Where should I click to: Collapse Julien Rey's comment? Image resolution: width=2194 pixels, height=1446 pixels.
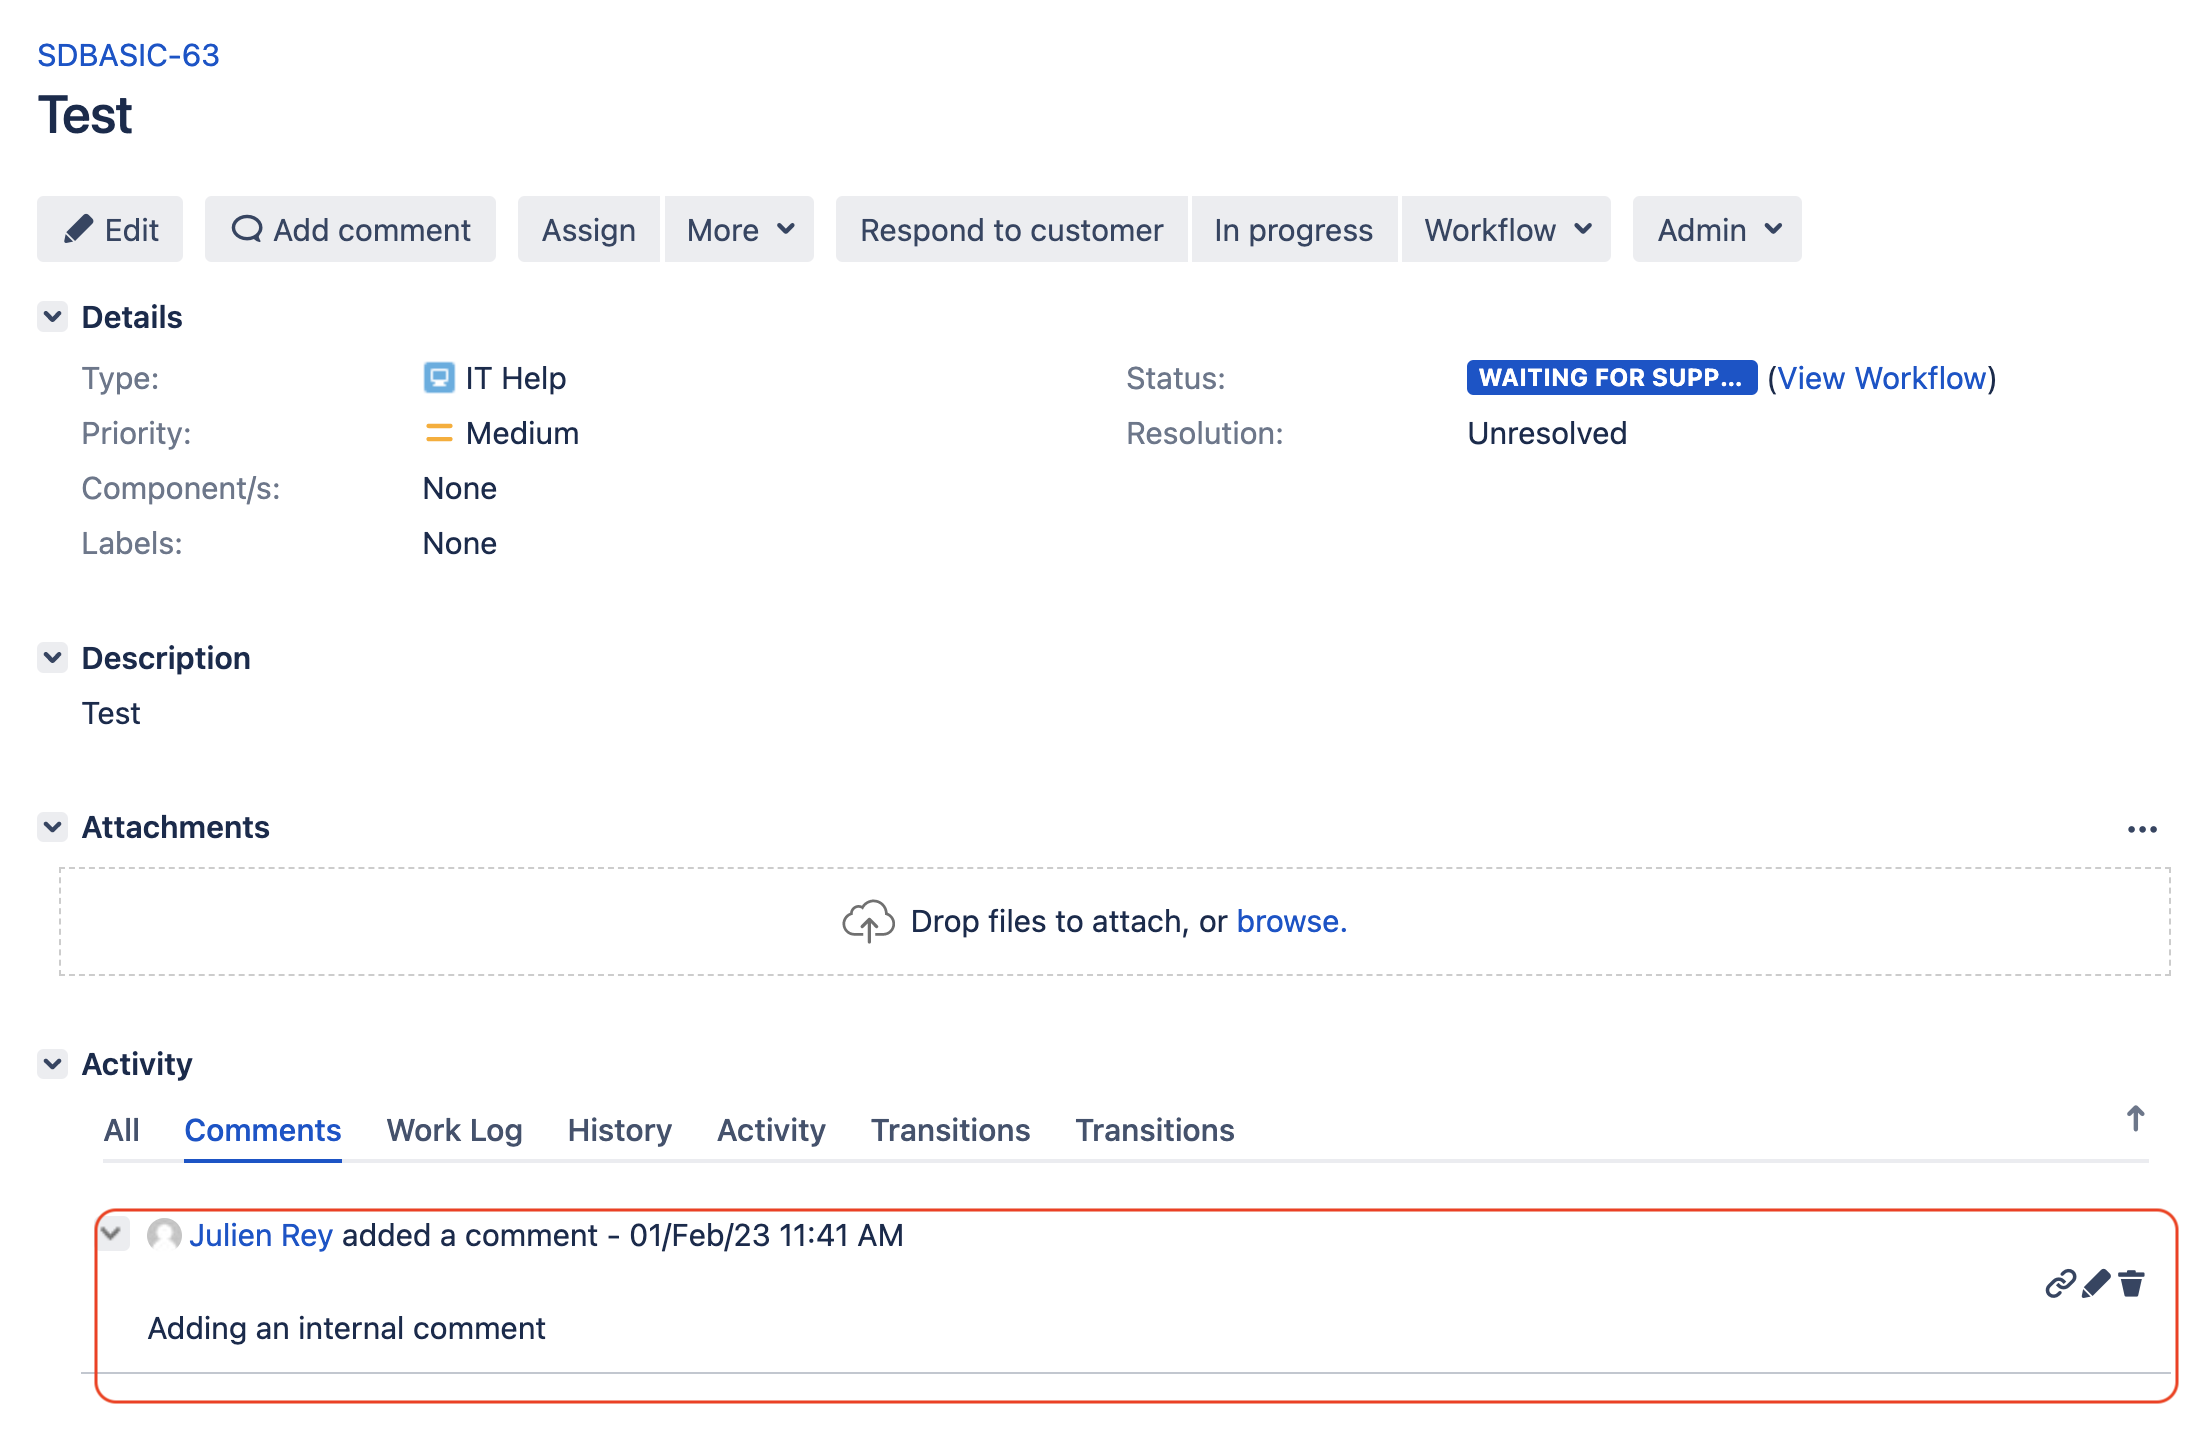112,1233
